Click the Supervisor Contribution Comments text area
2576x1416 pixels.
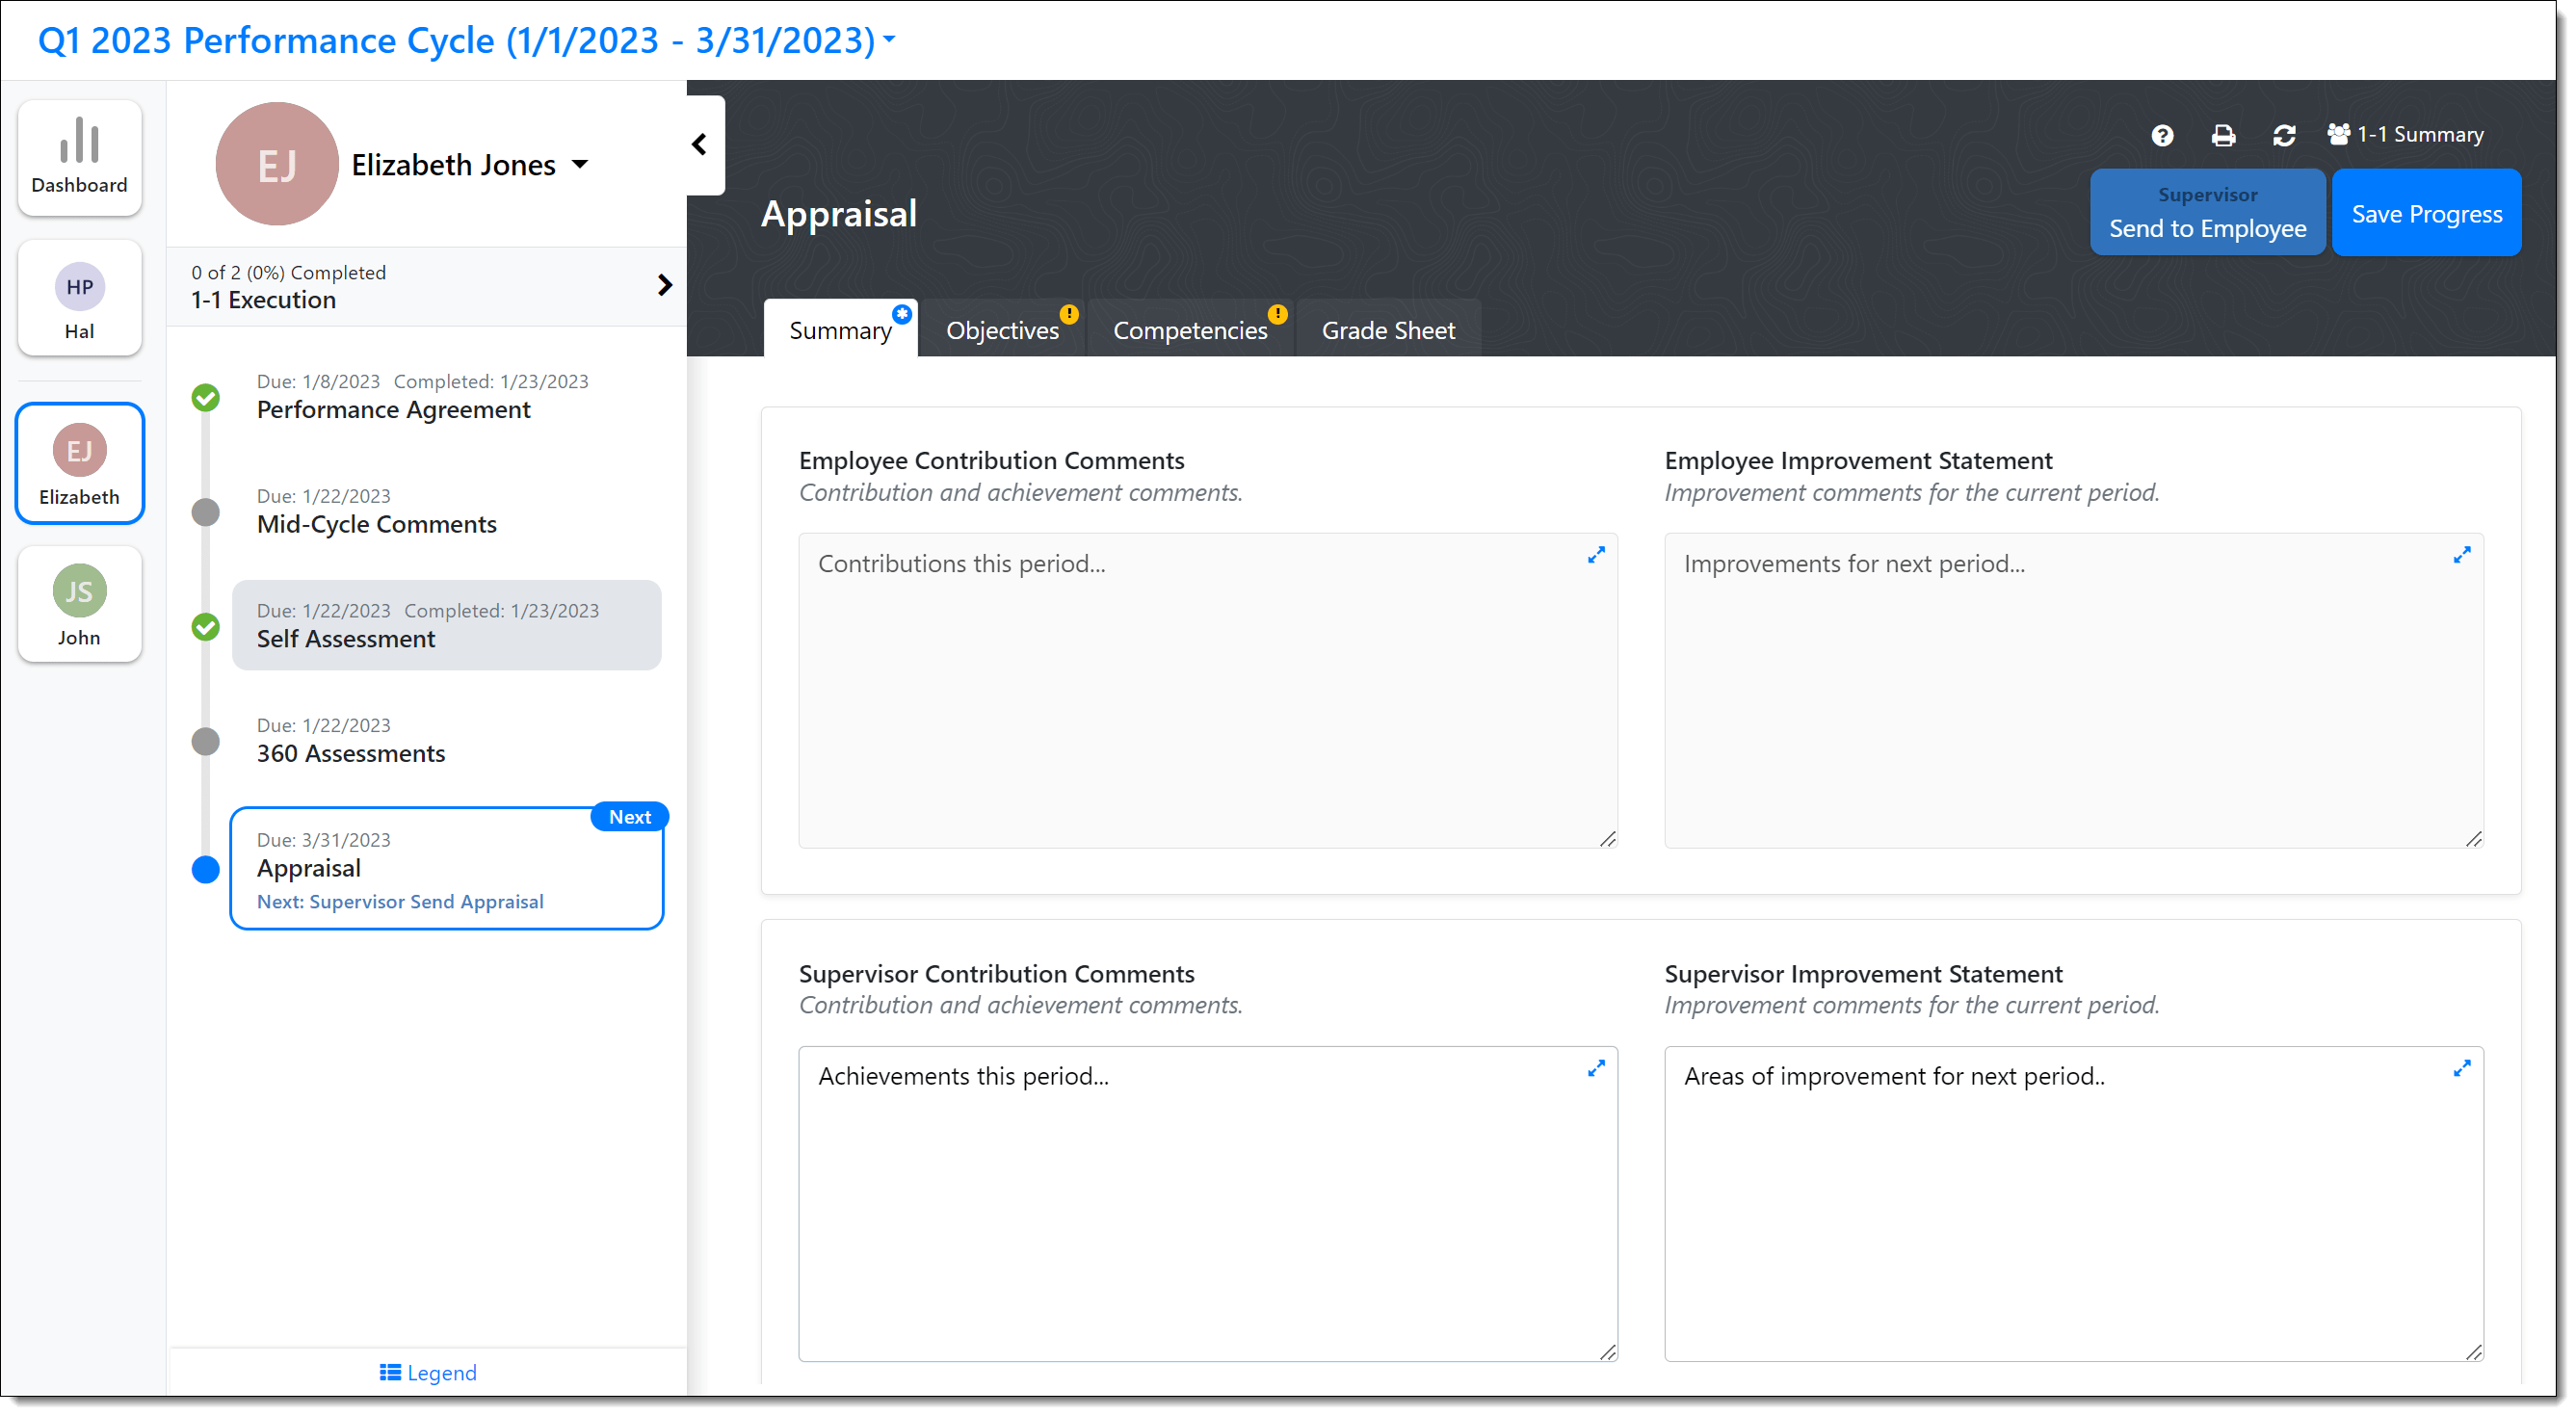(1207, 1203)
